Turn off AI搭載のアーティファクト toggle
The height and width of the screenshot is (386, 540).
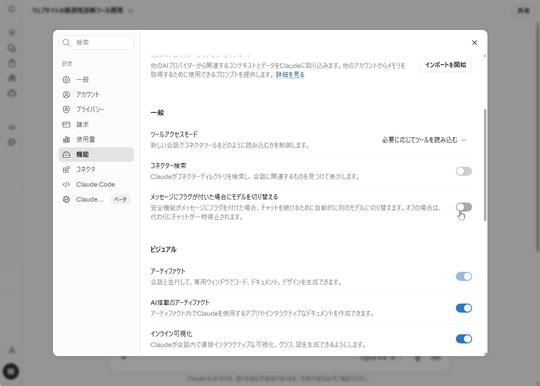[x=464, y=308]
